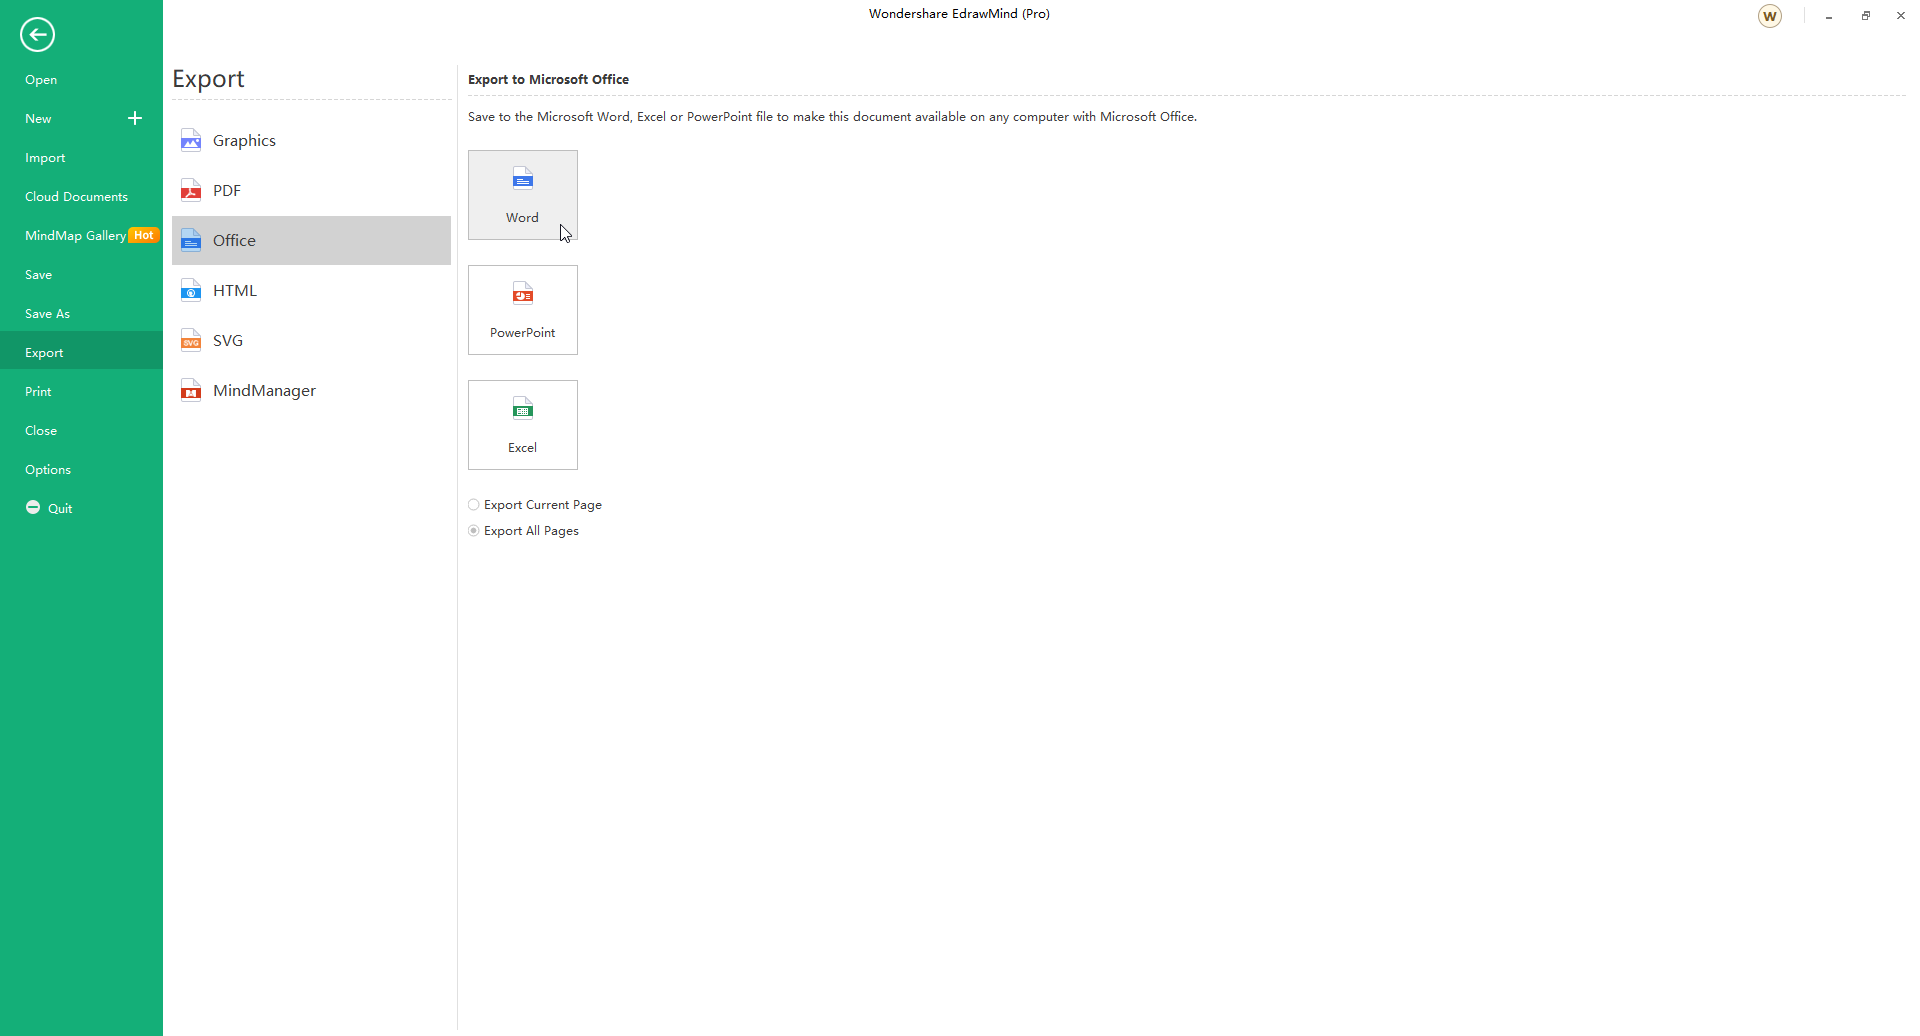Select Graphics export format
The height and width of the screenshot is (1036, 1920).
[x=311, y=141]
